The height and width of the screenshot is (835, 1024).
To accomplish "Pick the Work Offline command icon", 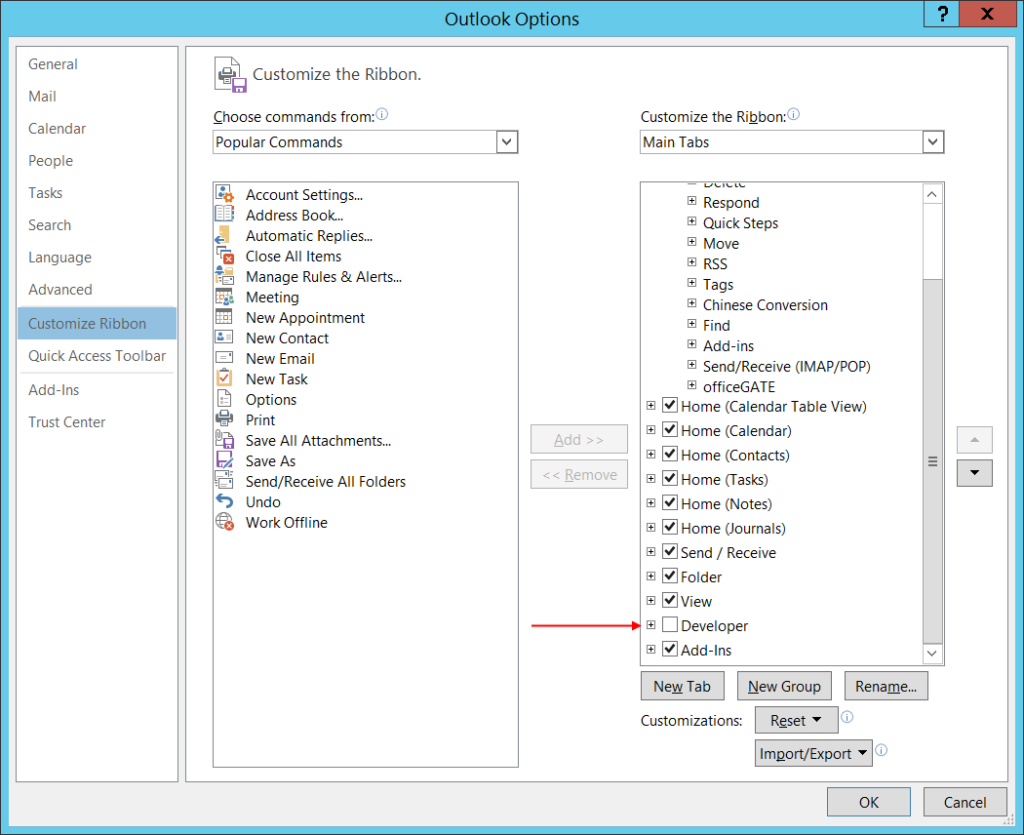I will click(x=225, y=522).
